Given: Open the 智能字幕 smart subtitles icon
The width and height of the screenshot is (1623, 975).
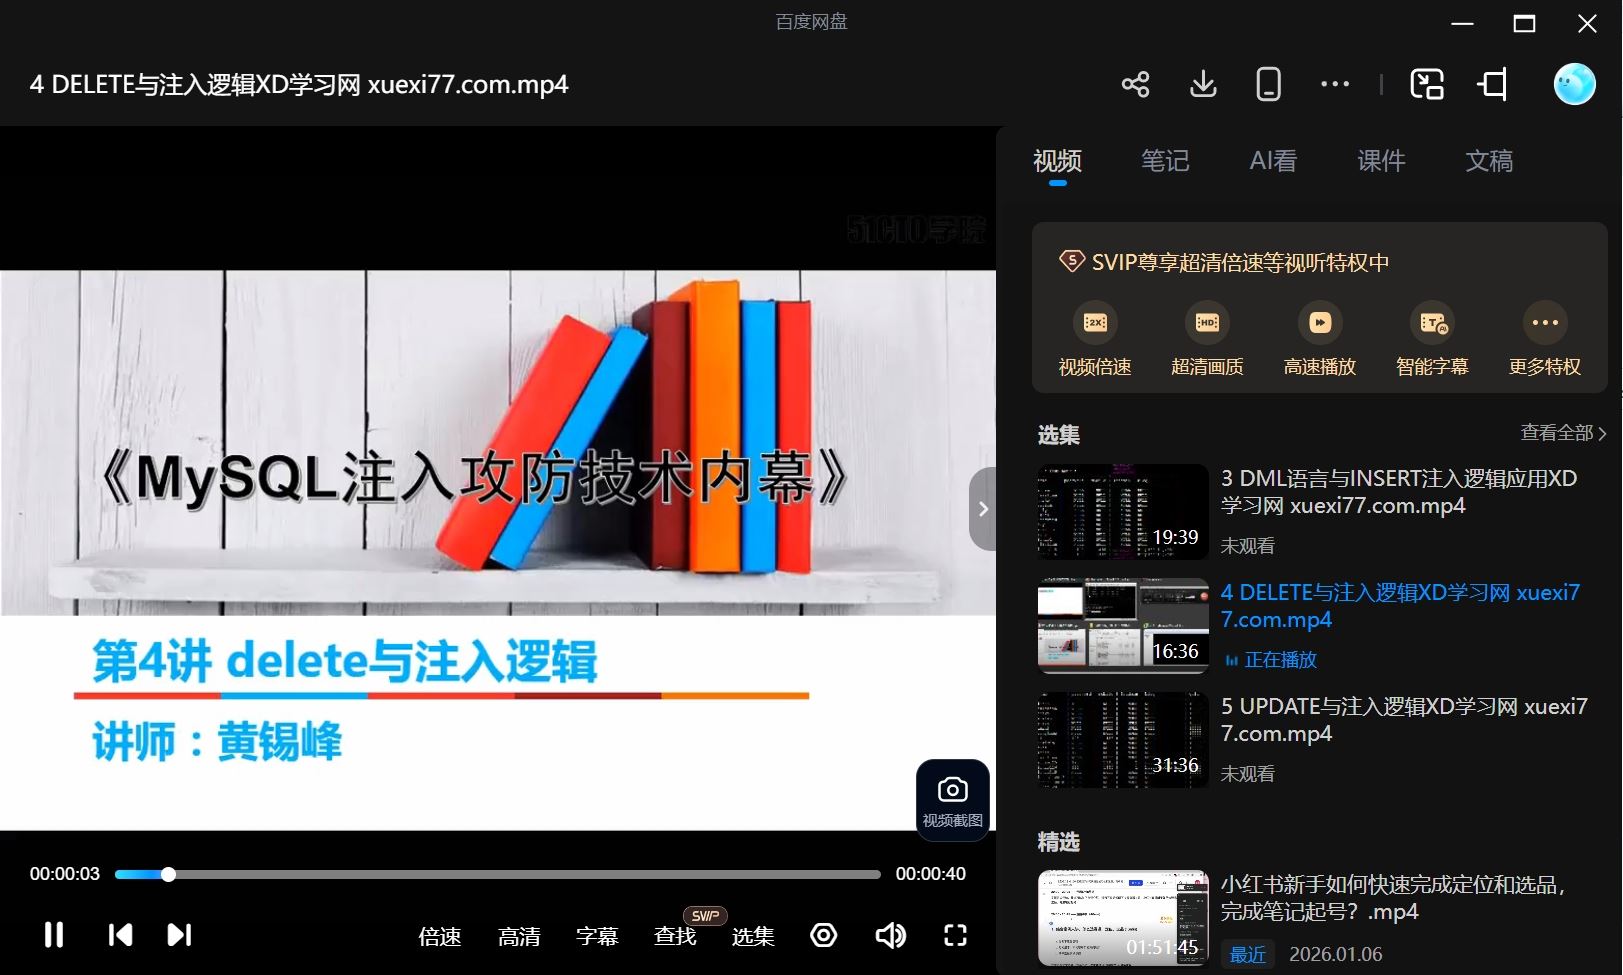Looking at the screenshot, I should click(1432, 323).
